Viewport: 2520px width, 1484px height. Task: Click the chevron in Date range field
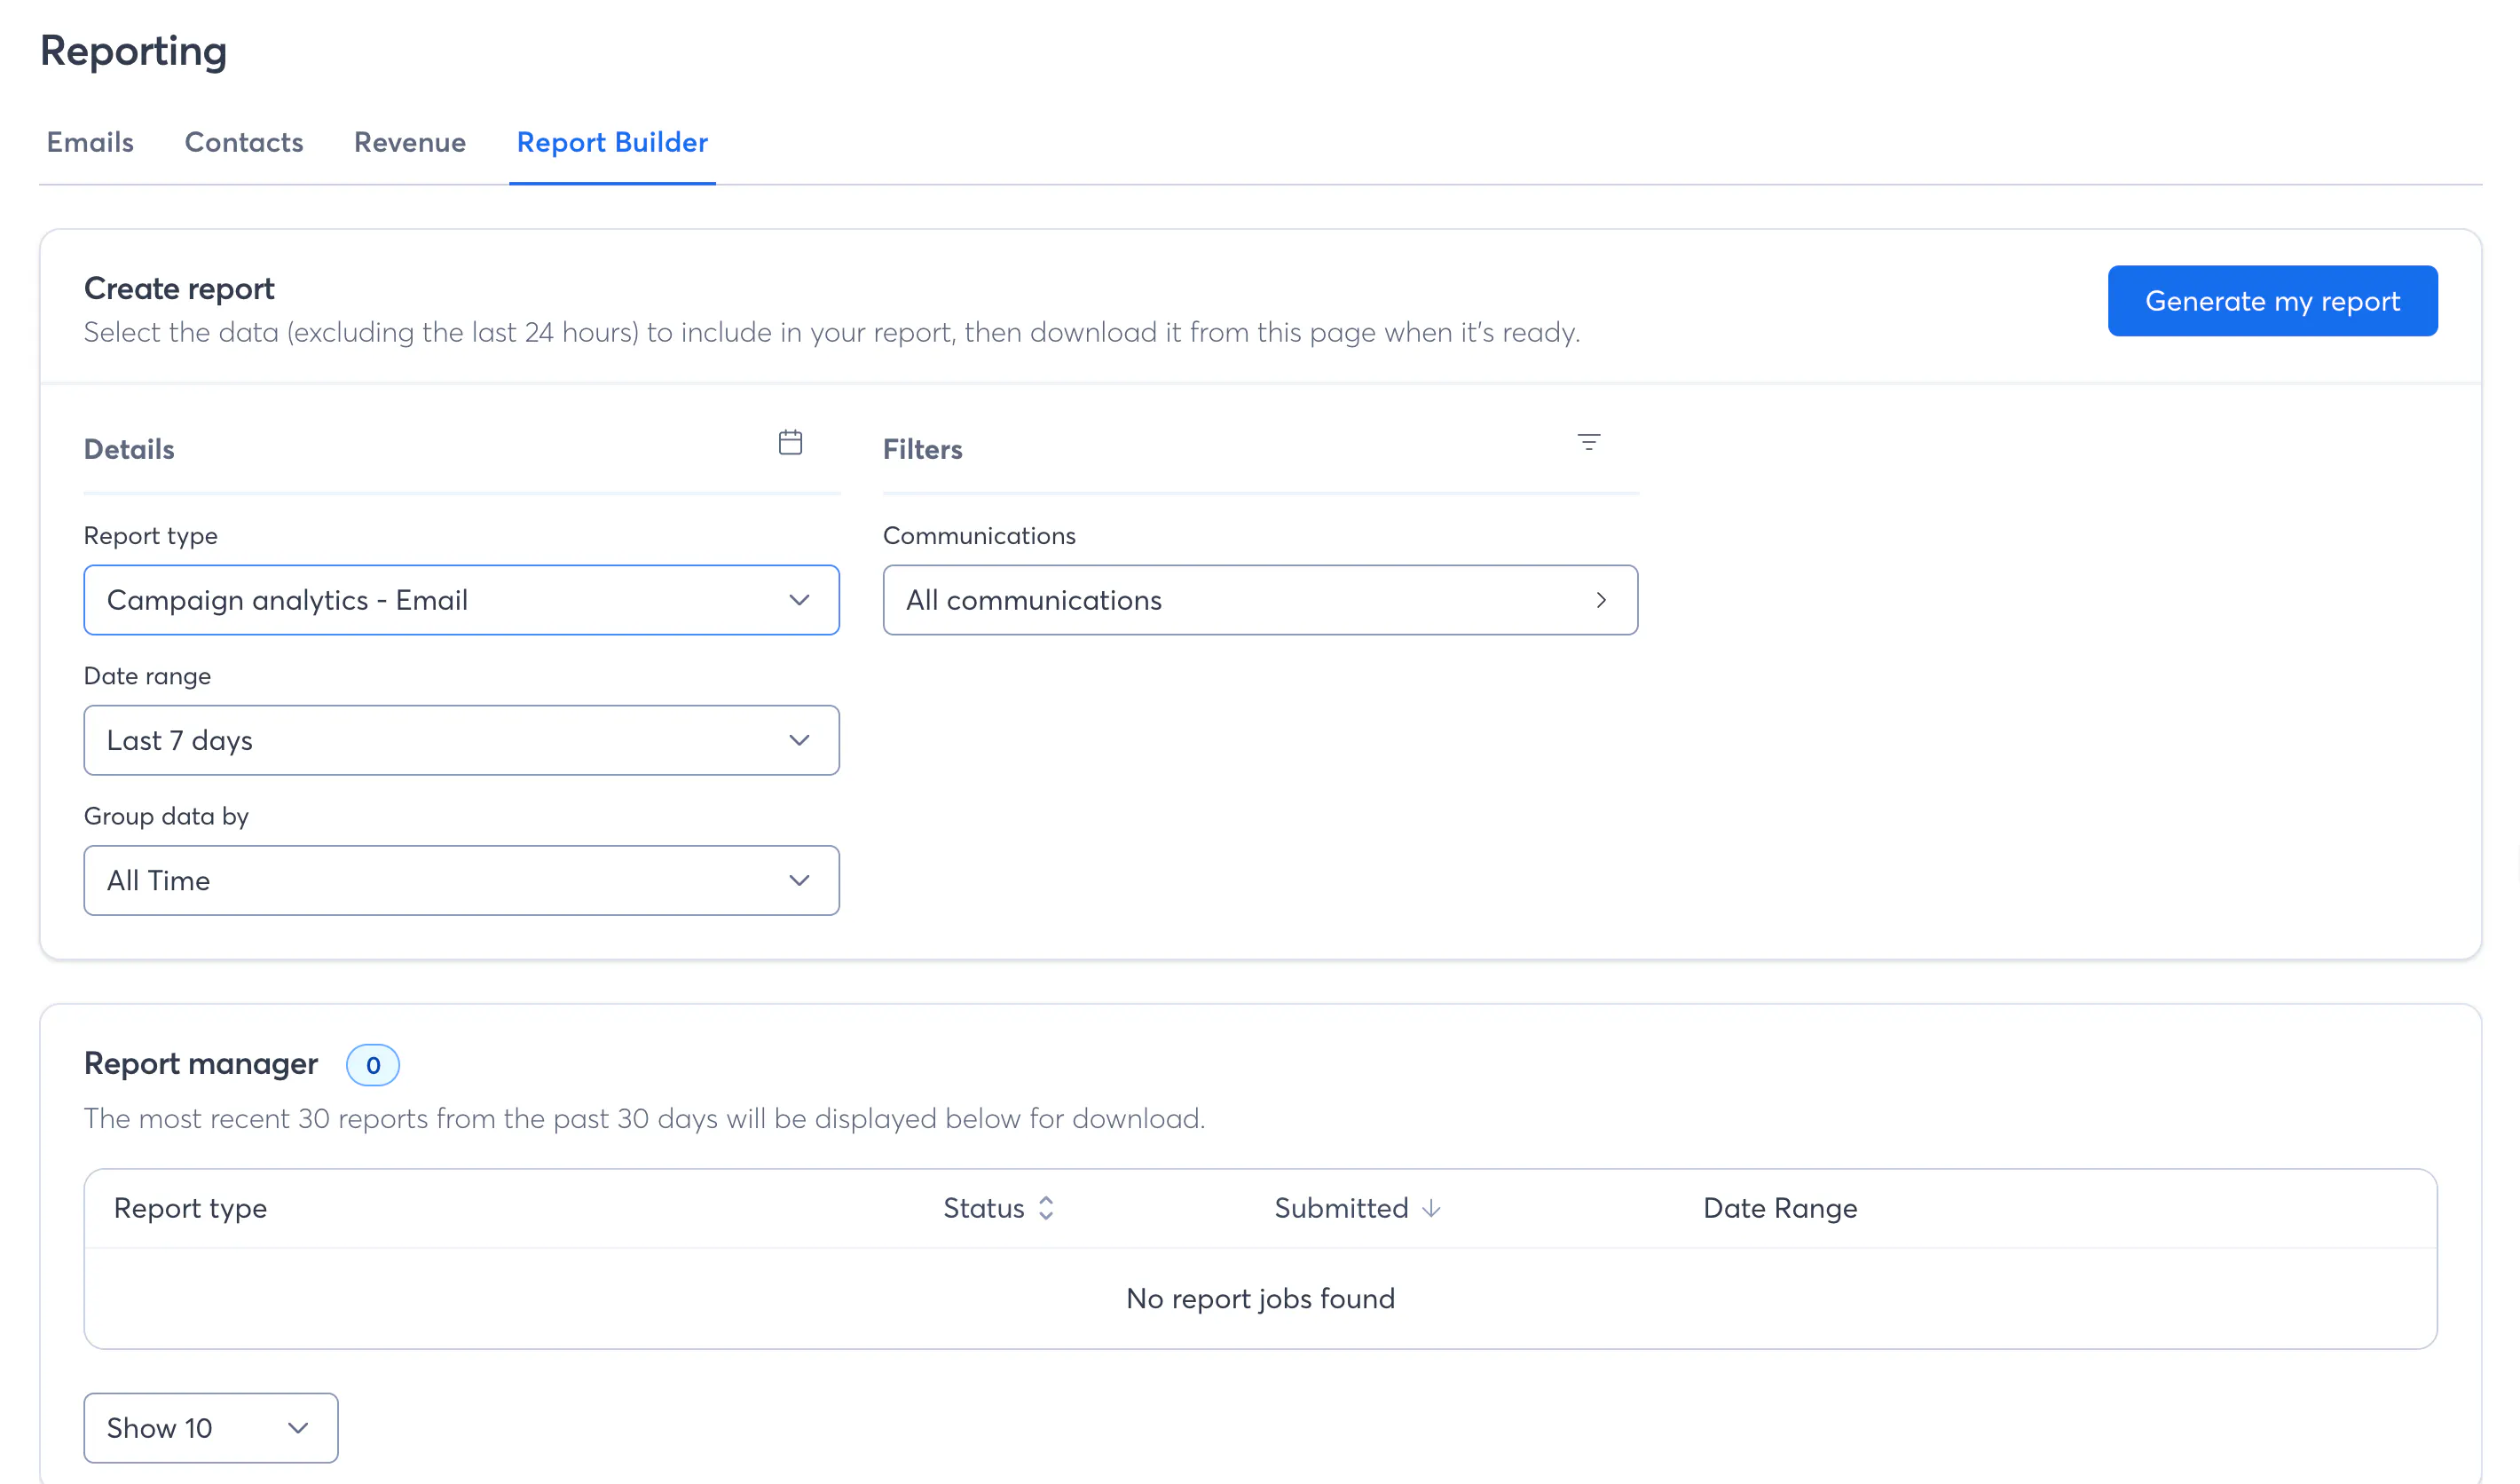(799, 740)
